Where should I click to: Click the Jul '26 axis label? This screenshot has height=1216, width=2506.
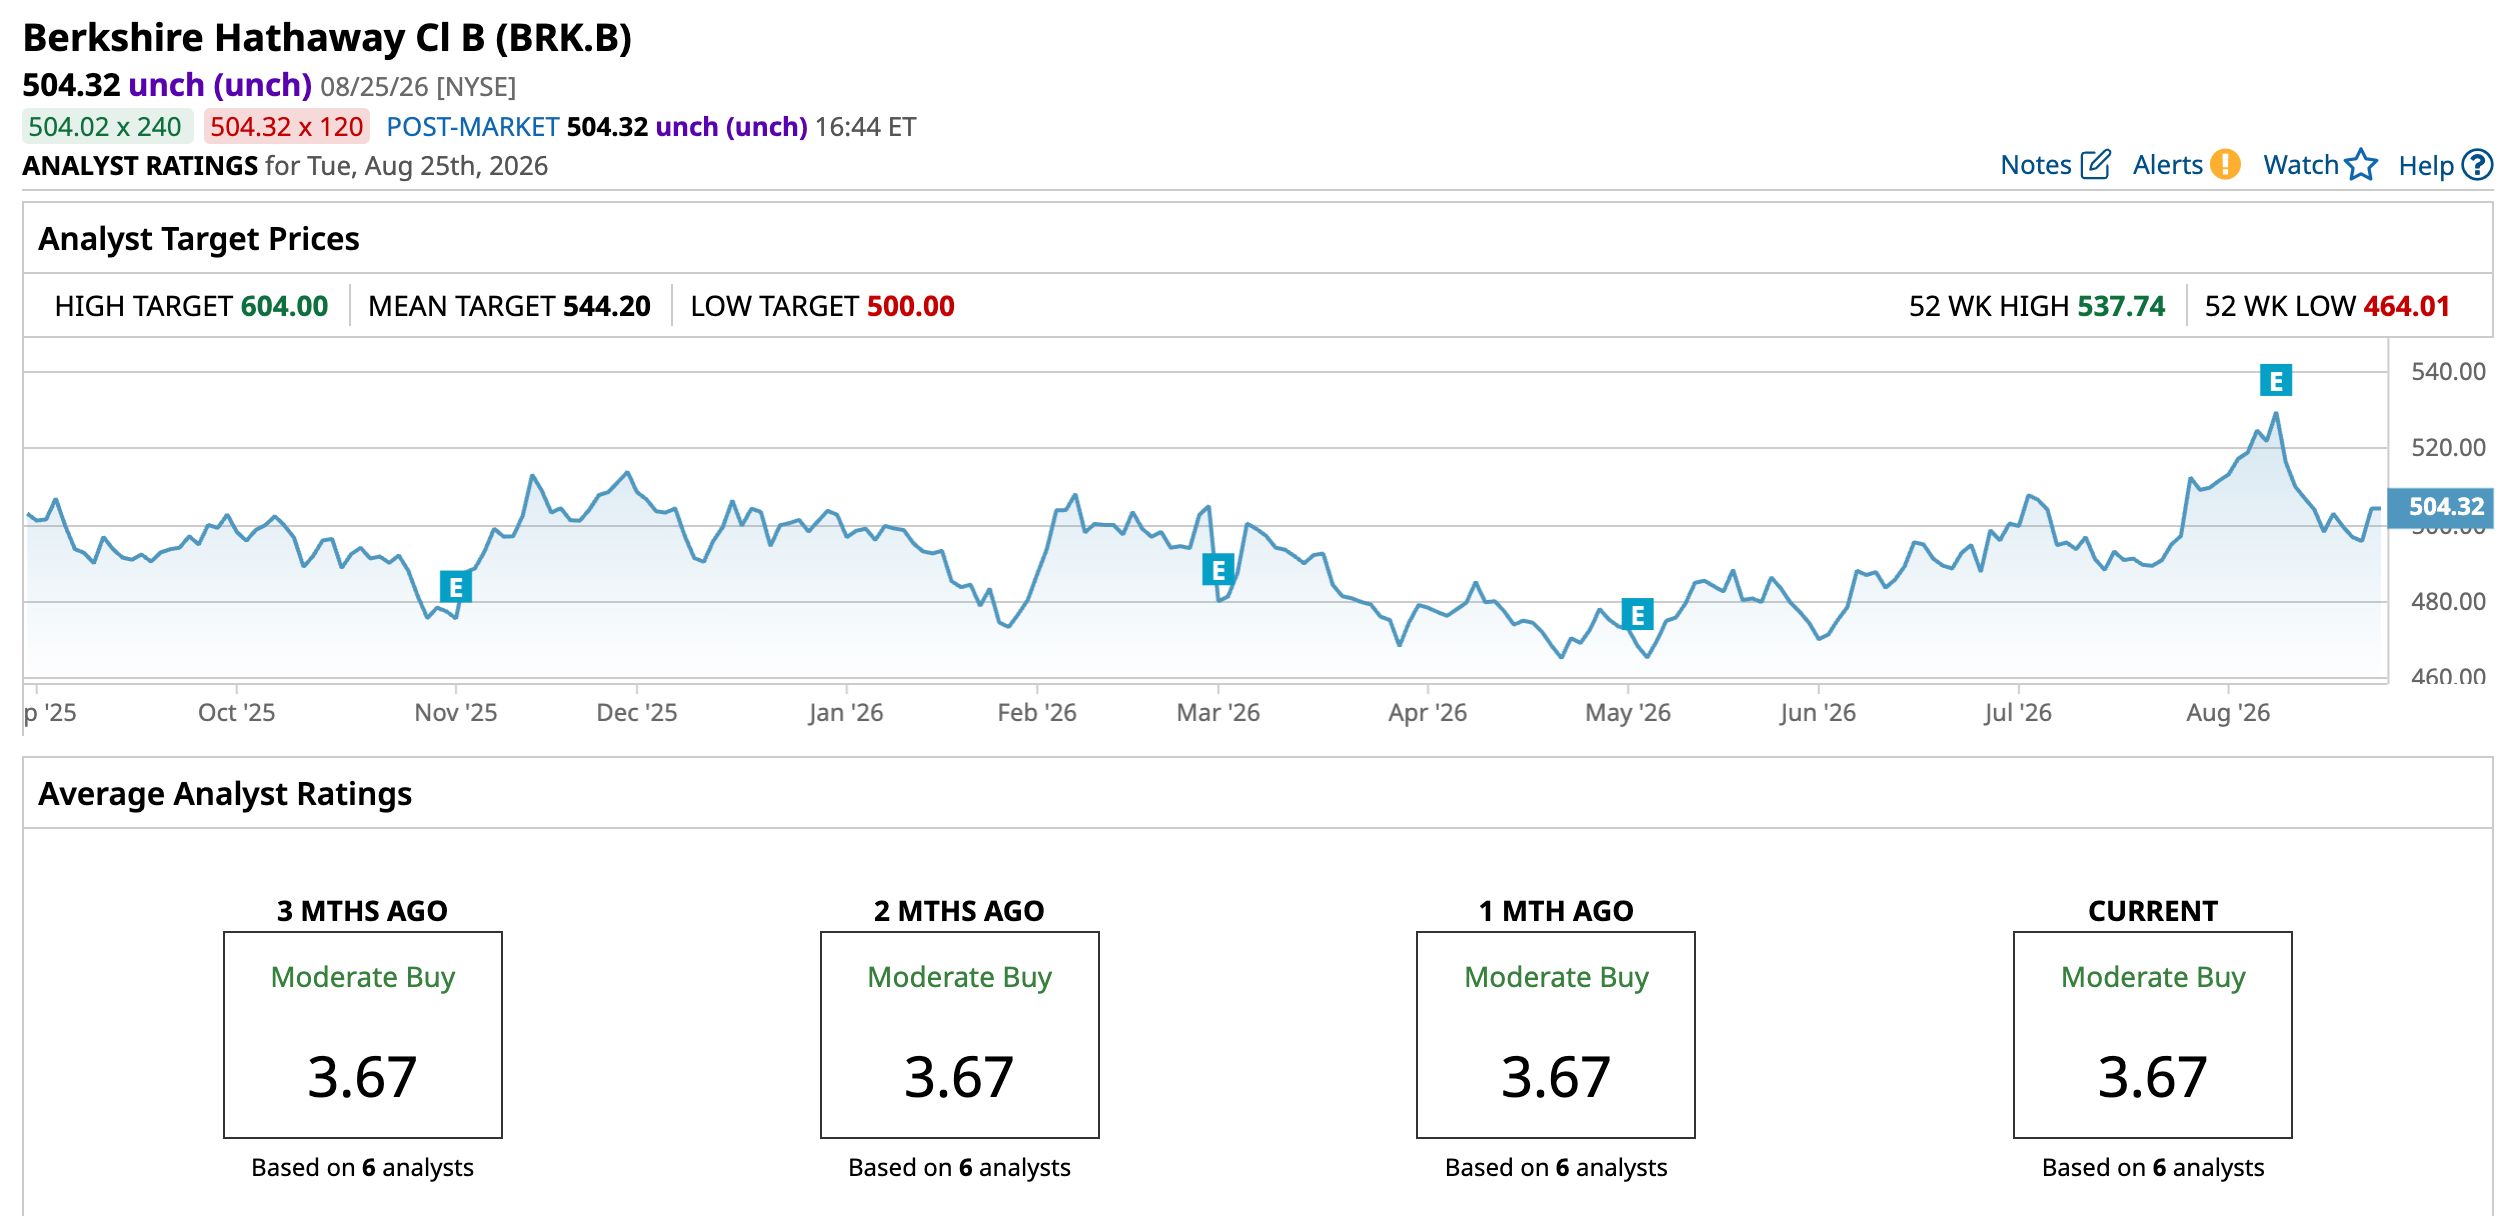[2018, 713]
